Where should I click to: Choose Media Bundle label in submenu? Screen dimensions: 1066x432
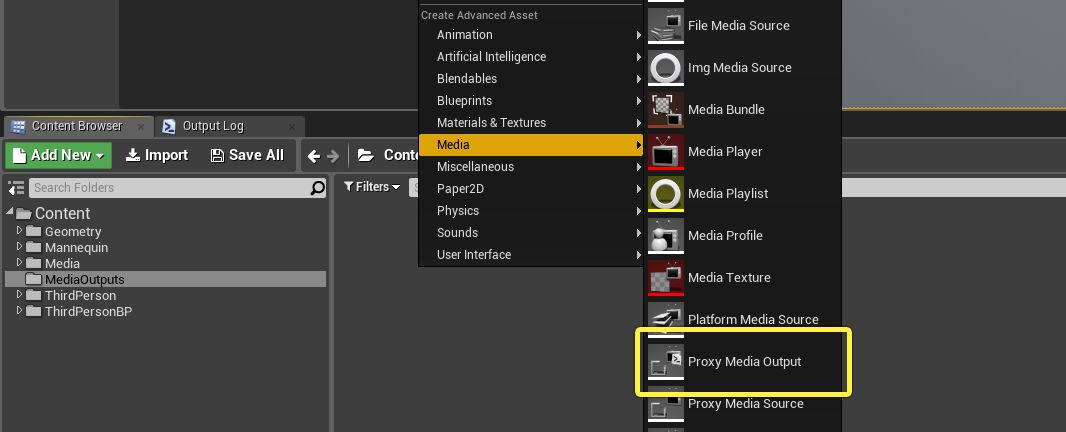click(x=726, y=110)
